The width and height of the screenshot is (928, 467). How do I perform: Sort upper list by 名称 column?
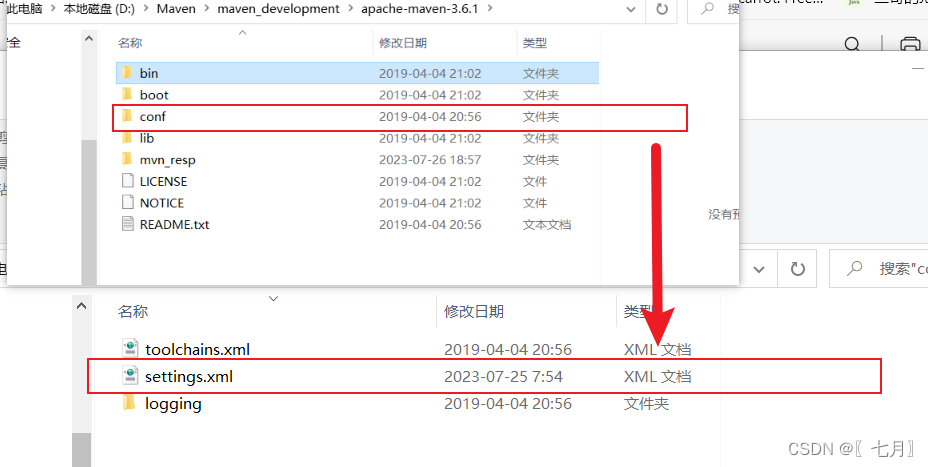tap(130, 43)
